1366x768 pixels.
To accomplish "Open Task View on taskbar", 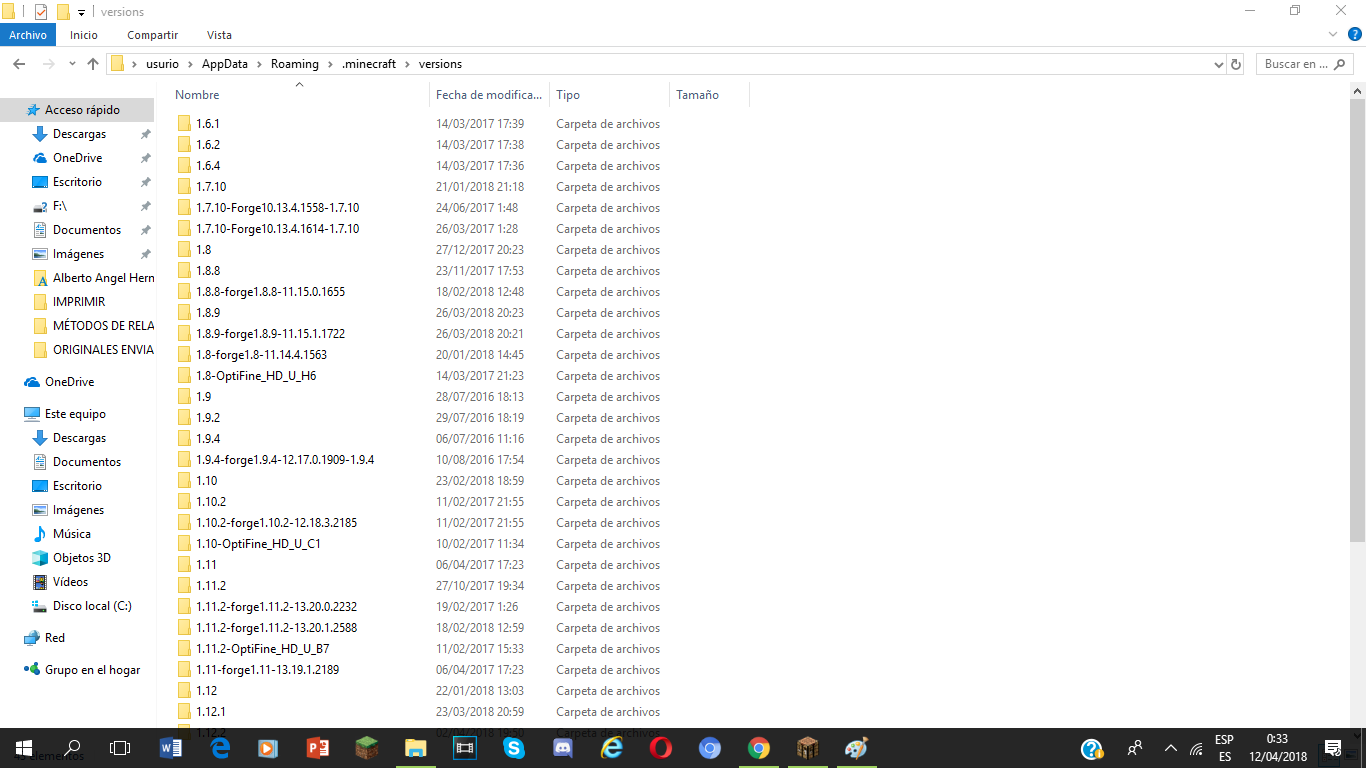I will [120, 748].
